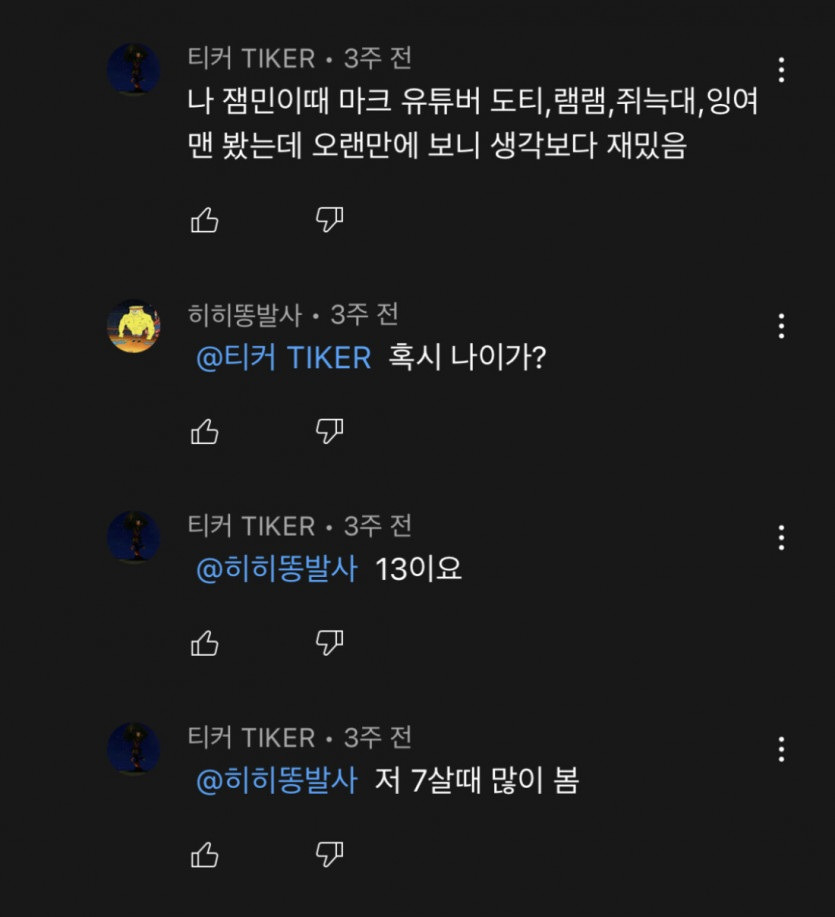Dislike 히히똥발사's '혹시 나이가?' reply
The image size is (835, 917).
tap(329, 431)
